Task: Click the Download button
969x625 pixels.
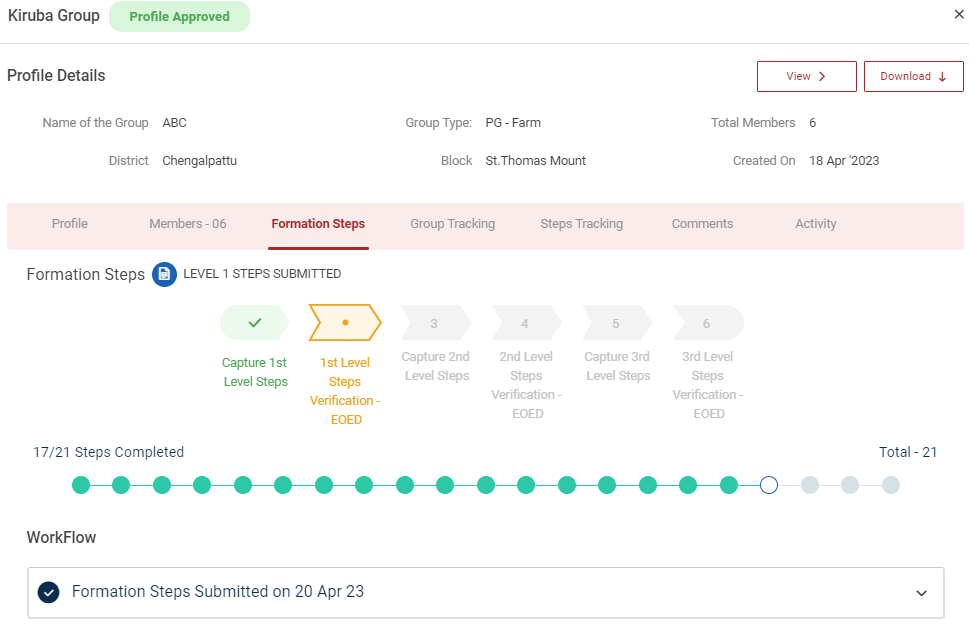Action: tap(913, 77)
